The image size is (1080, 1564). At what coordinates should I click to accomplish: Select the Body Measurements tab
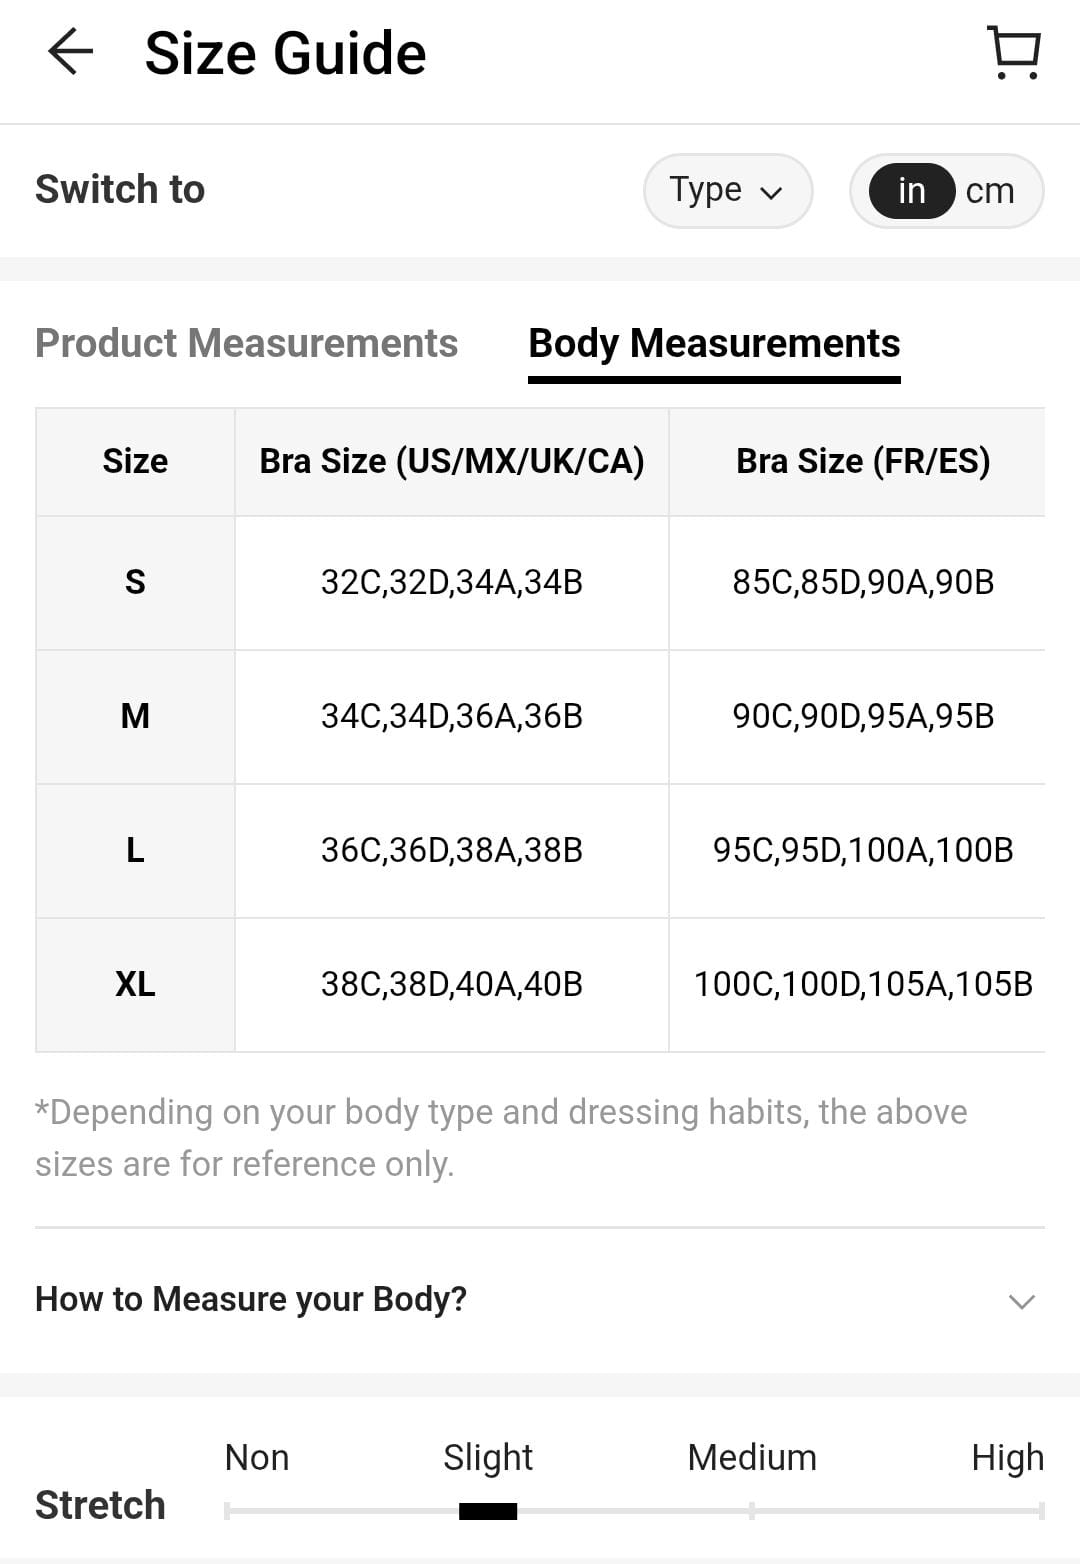click(x=714, y=343)
